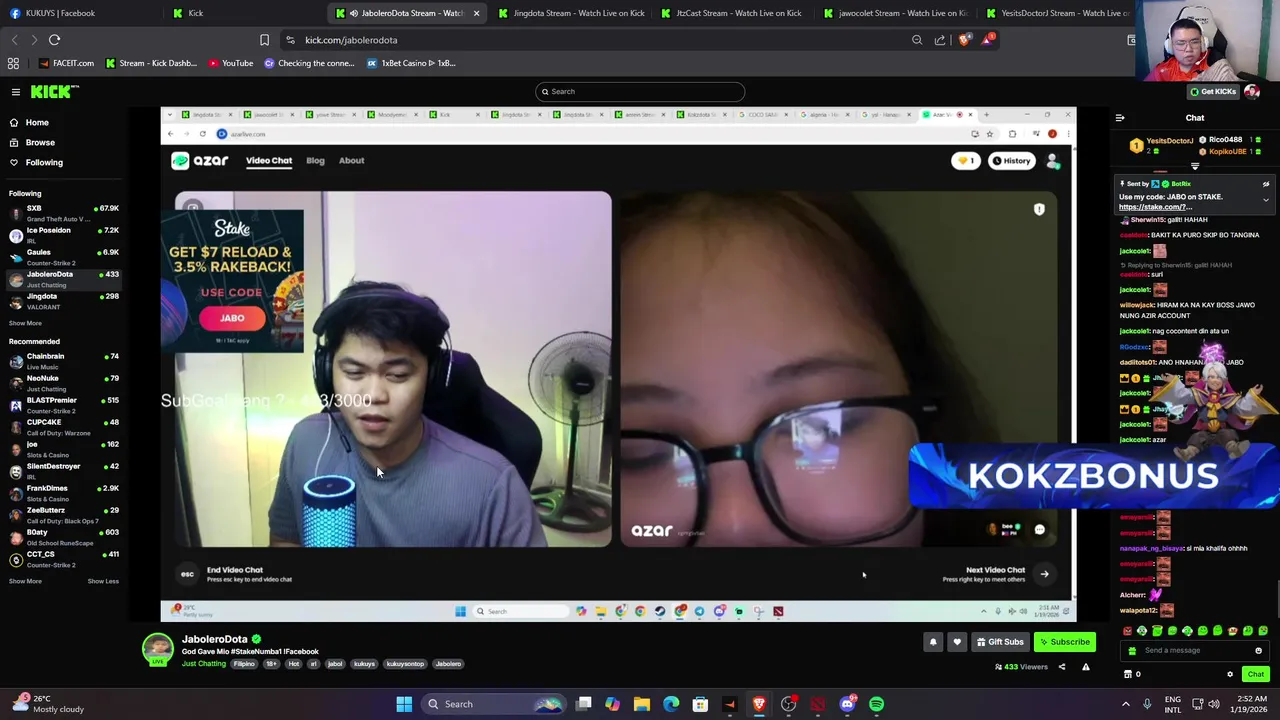The image size is (1280, 720).
Task: Open Chainbrain recommended channel
Action: (64, 361)
